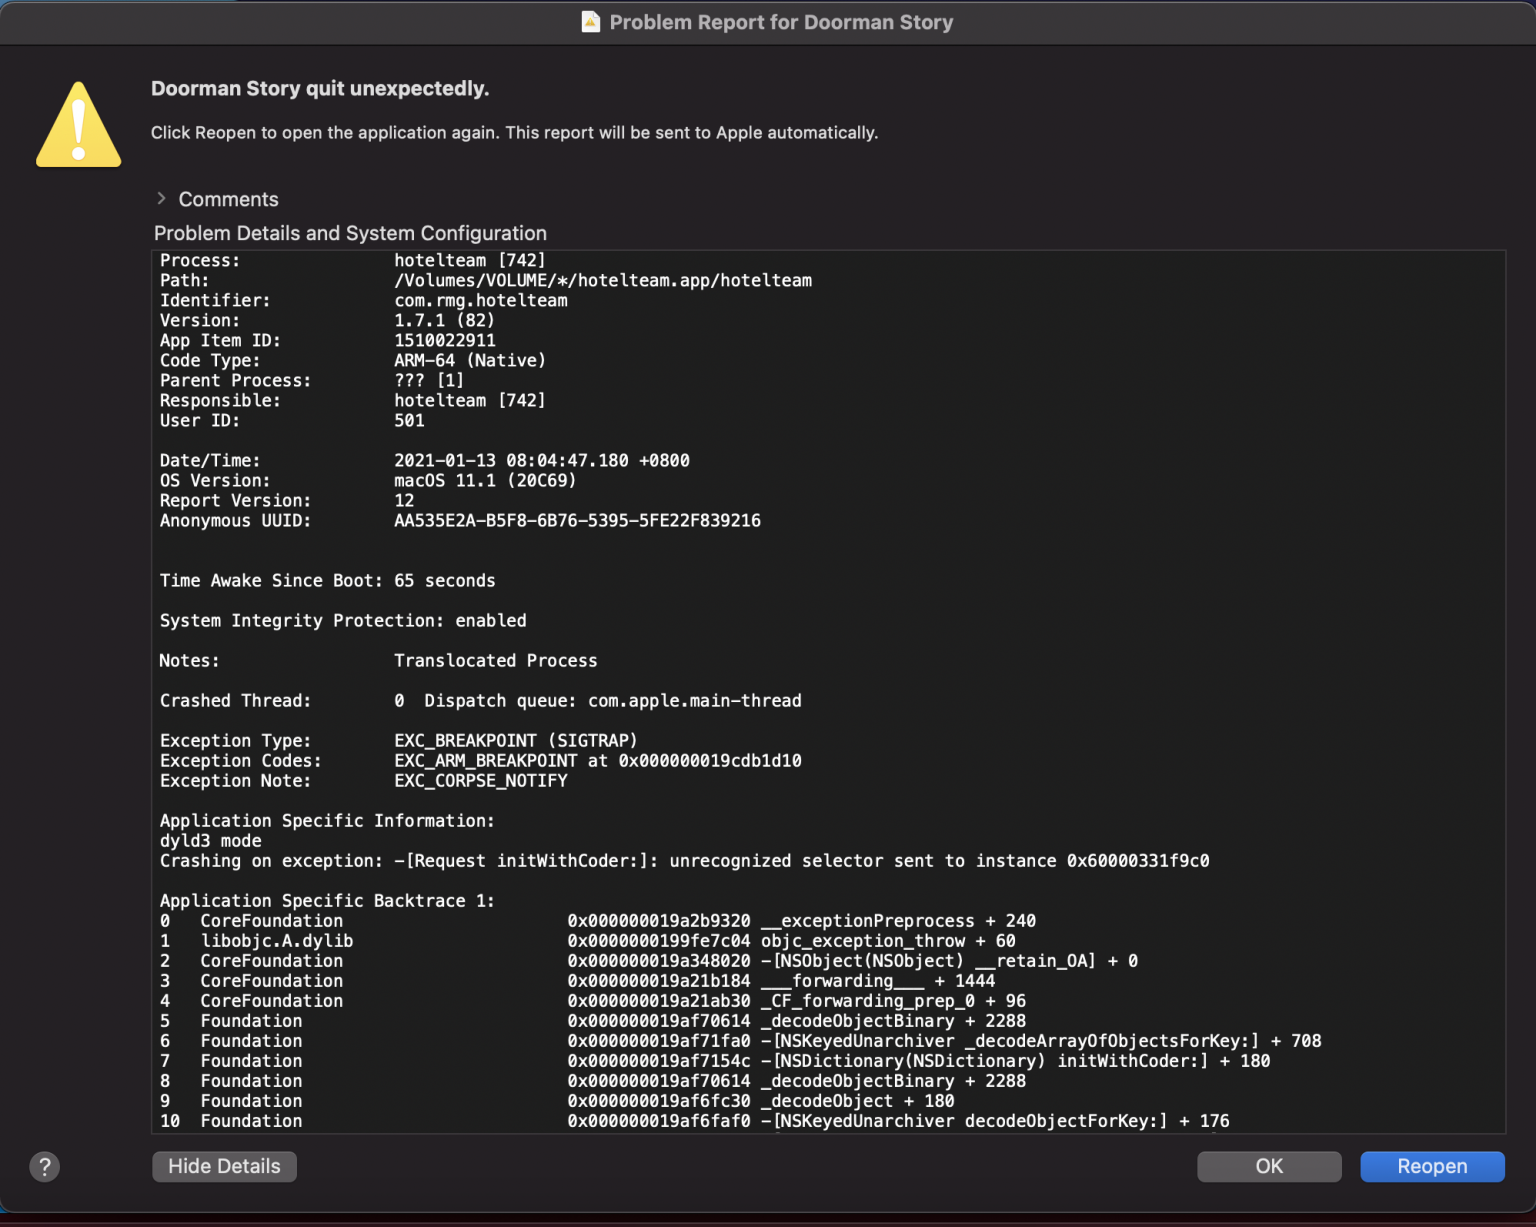Screen dimensions: 1536x1227
Task: Click backtrace frame '__exceptionPreprocess + 240'
Action: coord(898,921)
